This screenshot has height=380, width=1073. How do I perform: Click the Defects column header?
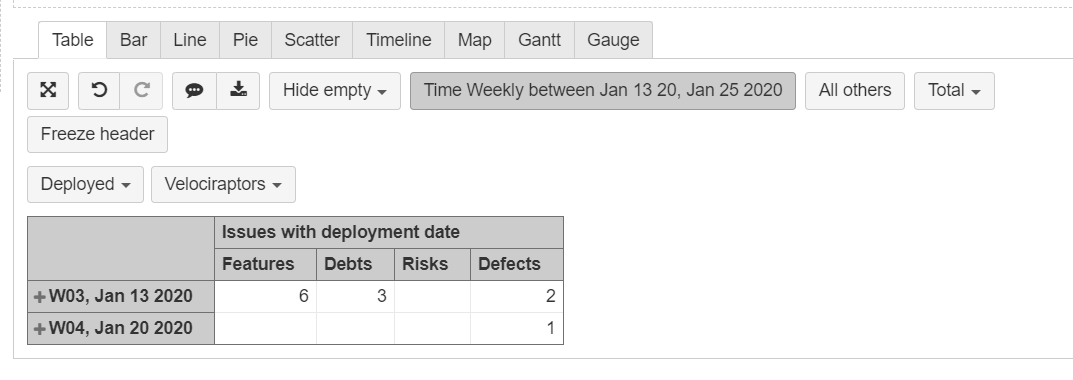click(517, 264)
